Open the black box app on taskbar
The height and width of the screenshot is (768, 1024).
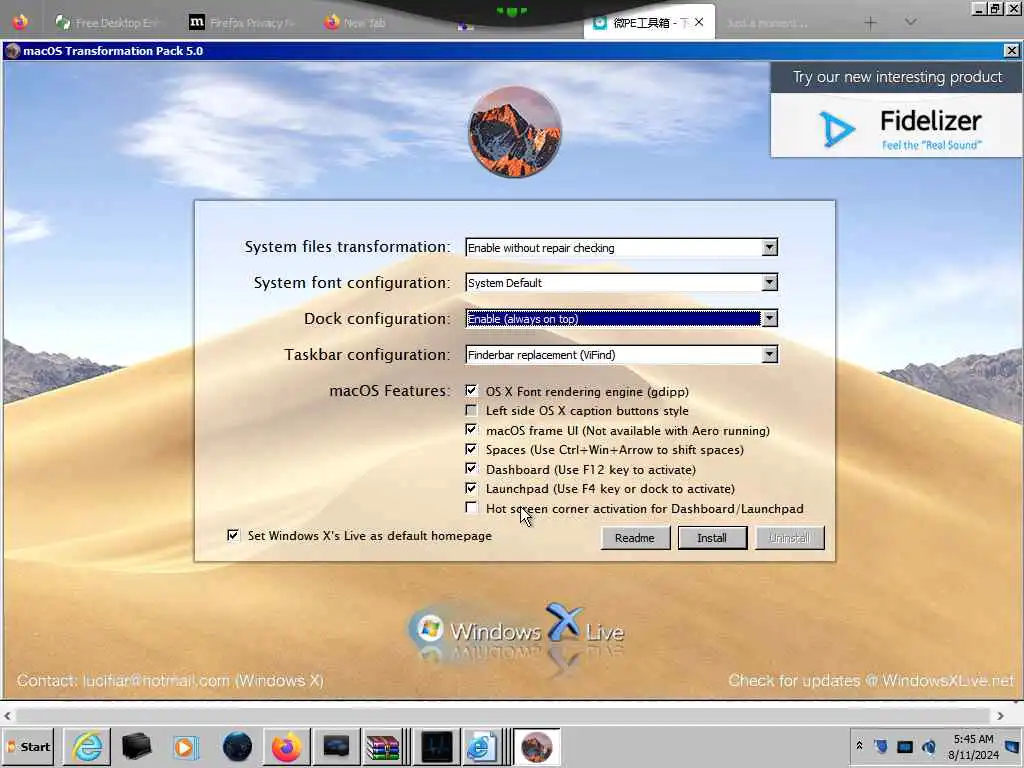[136, 746]
